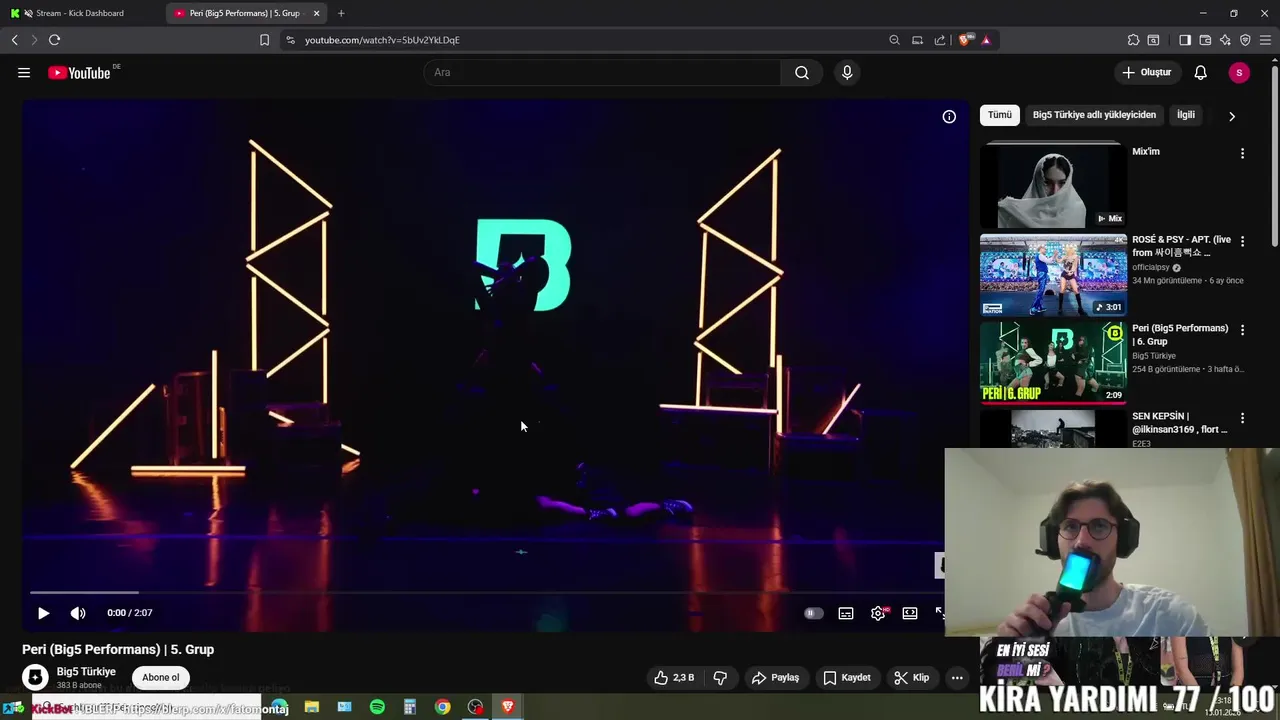Viewport: 1280px width, 720px height.
Task: Open the notifications bell
Action: [1201, 73]
